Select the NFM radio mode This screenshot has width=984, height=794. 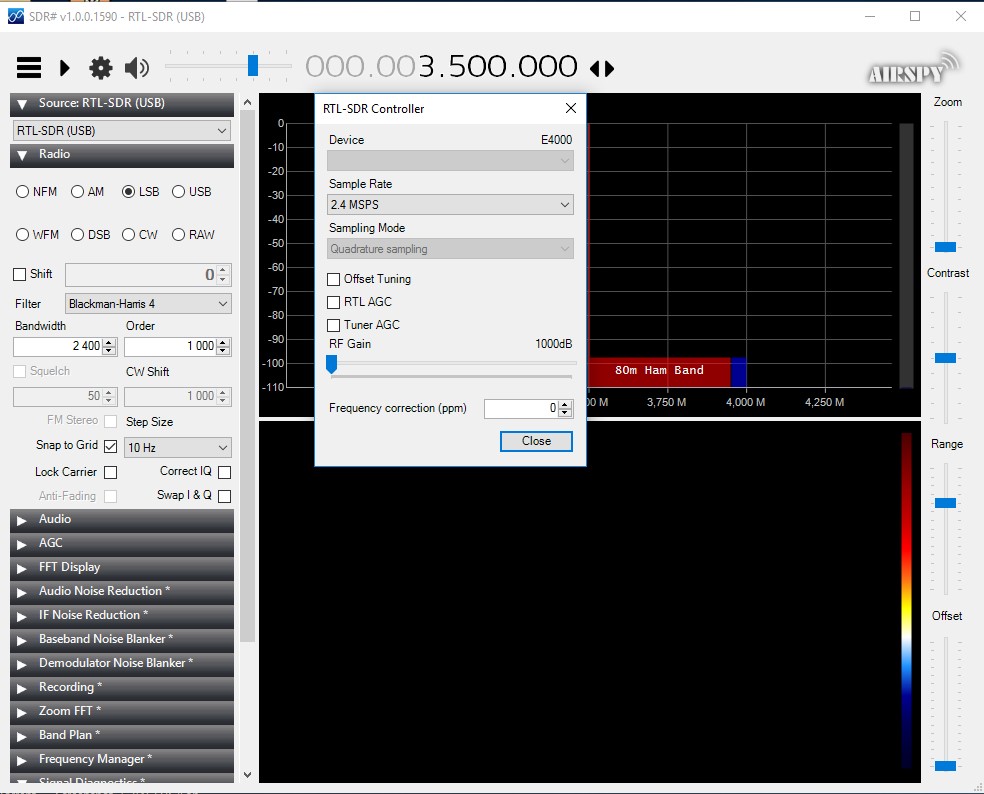(x=36, y=191)
